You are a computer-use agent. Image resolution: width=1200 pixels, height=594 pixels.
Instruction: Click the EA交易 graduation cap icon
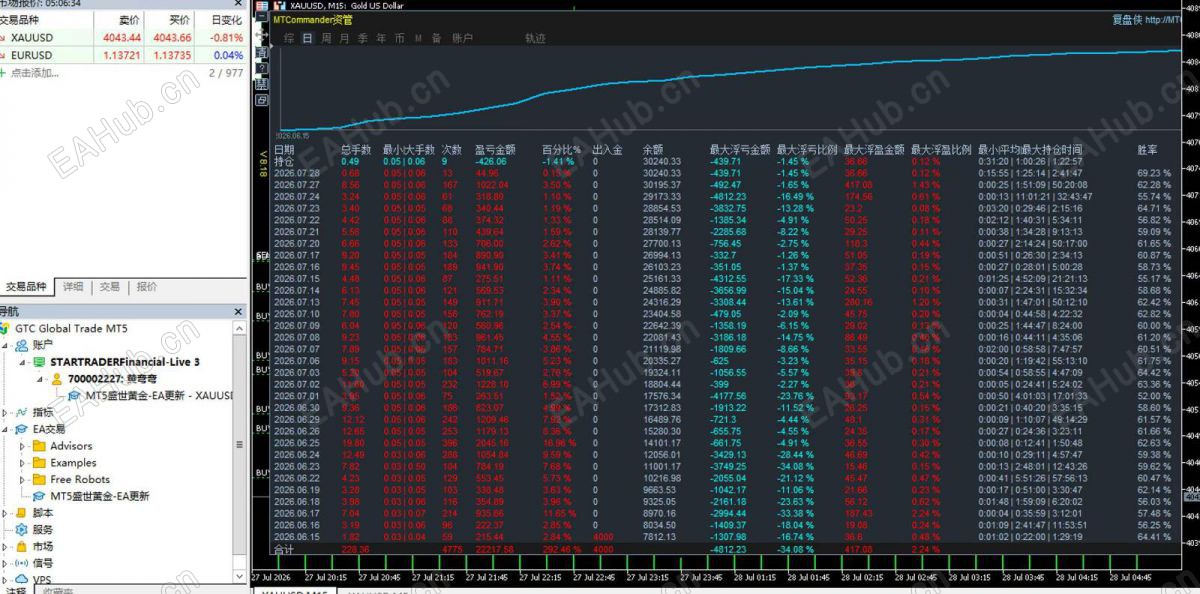click(20, 429)
